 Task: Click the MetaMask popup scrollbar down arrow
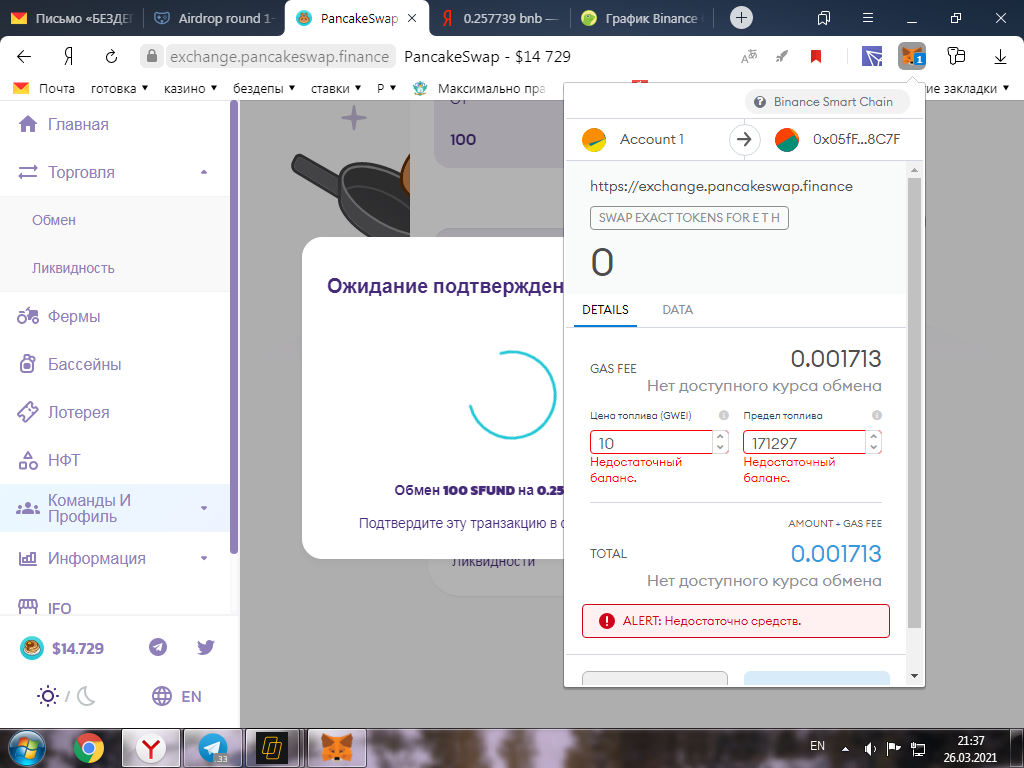click(914, 675)
